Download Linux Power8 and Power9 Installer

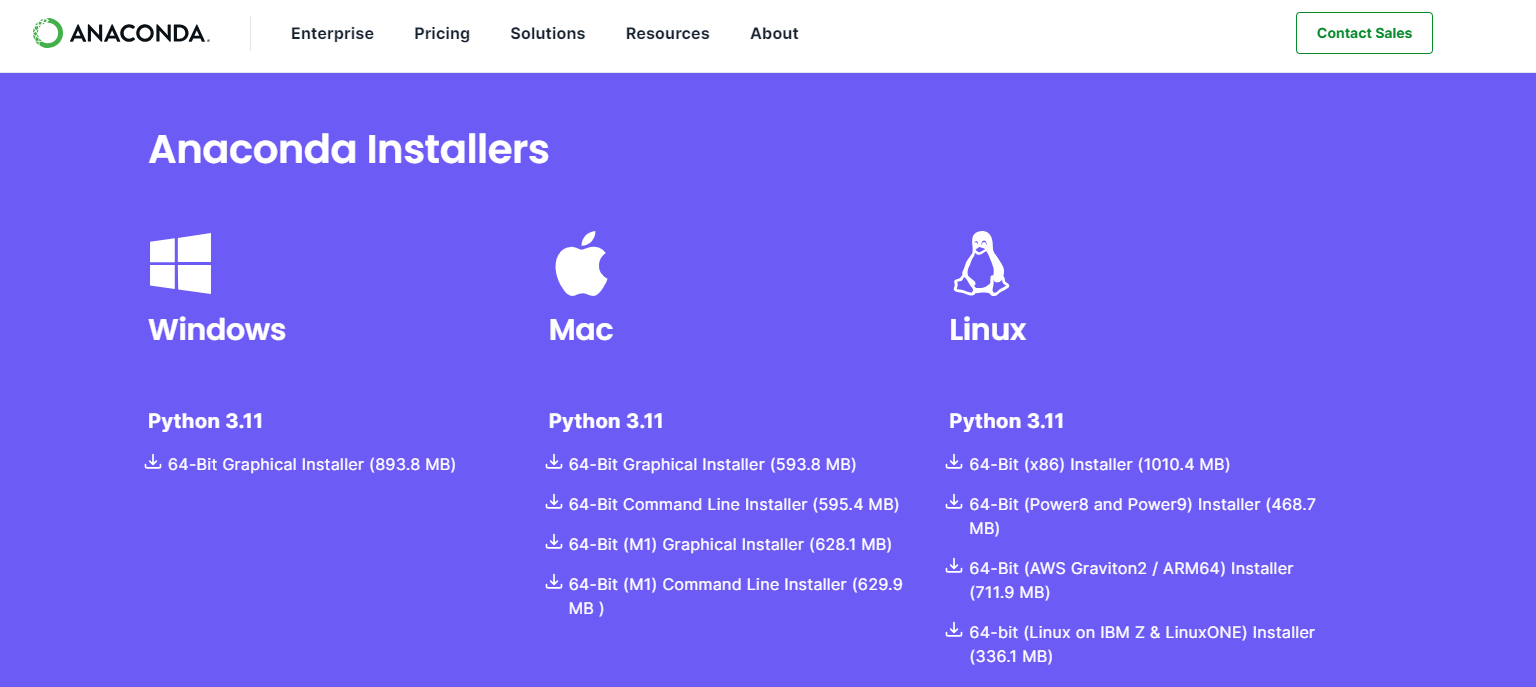(x=1142, y=516)
